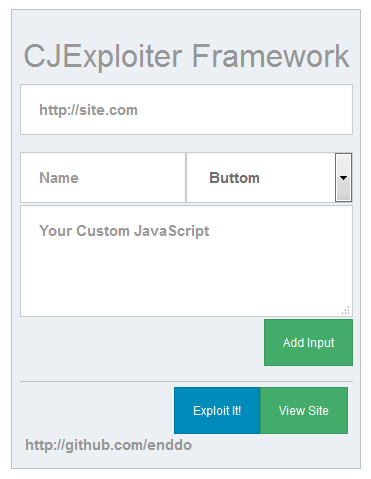The height and width of the screenshot is (479, 371).
Task: Add another input row with green button
Action: click(308, 343)
